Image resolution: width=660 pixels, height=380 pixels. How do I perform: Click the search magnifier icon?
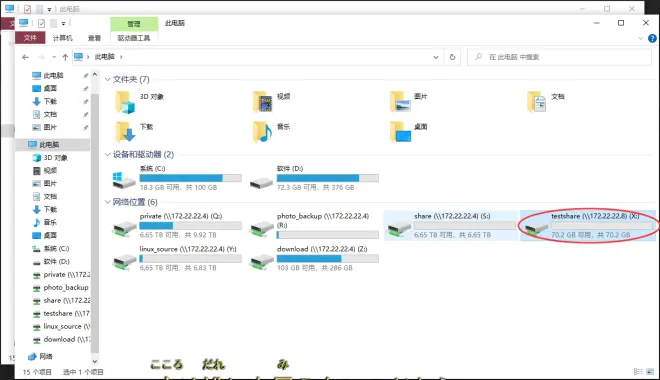pos(479,57)
